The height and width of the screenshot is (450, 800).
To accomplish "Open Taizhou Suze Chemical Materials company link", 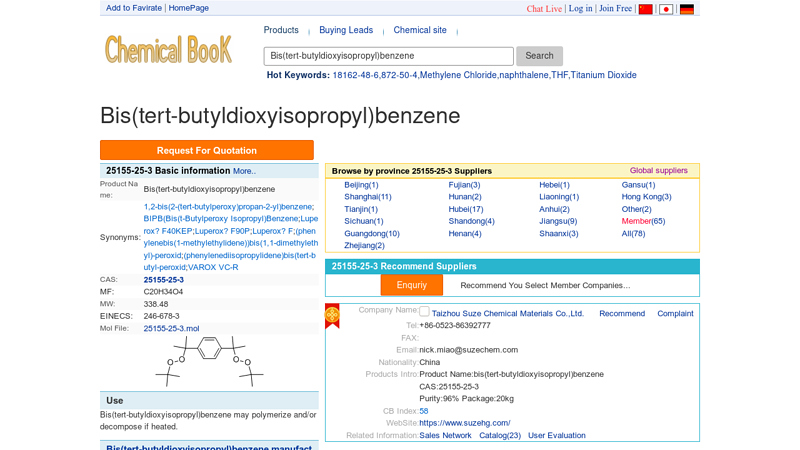I will click(508, 314).
